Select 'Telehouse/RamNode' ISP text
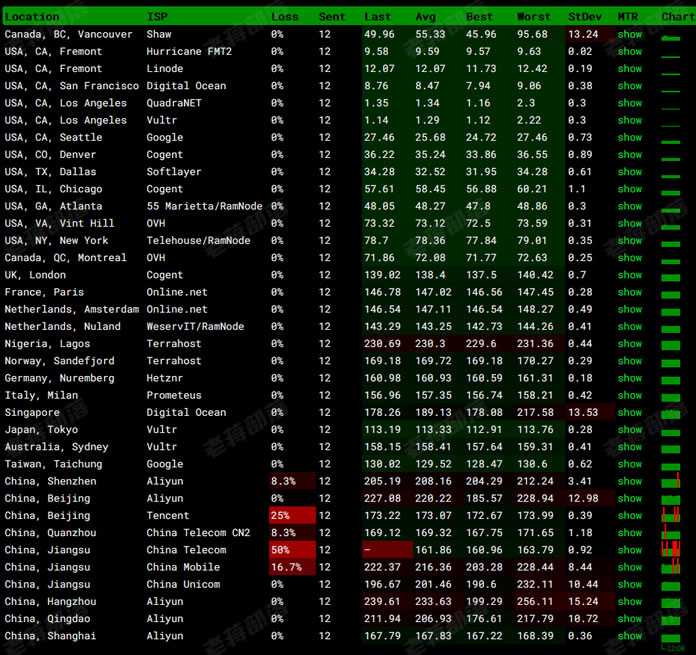The image size is (696, 655). point(198,241)
